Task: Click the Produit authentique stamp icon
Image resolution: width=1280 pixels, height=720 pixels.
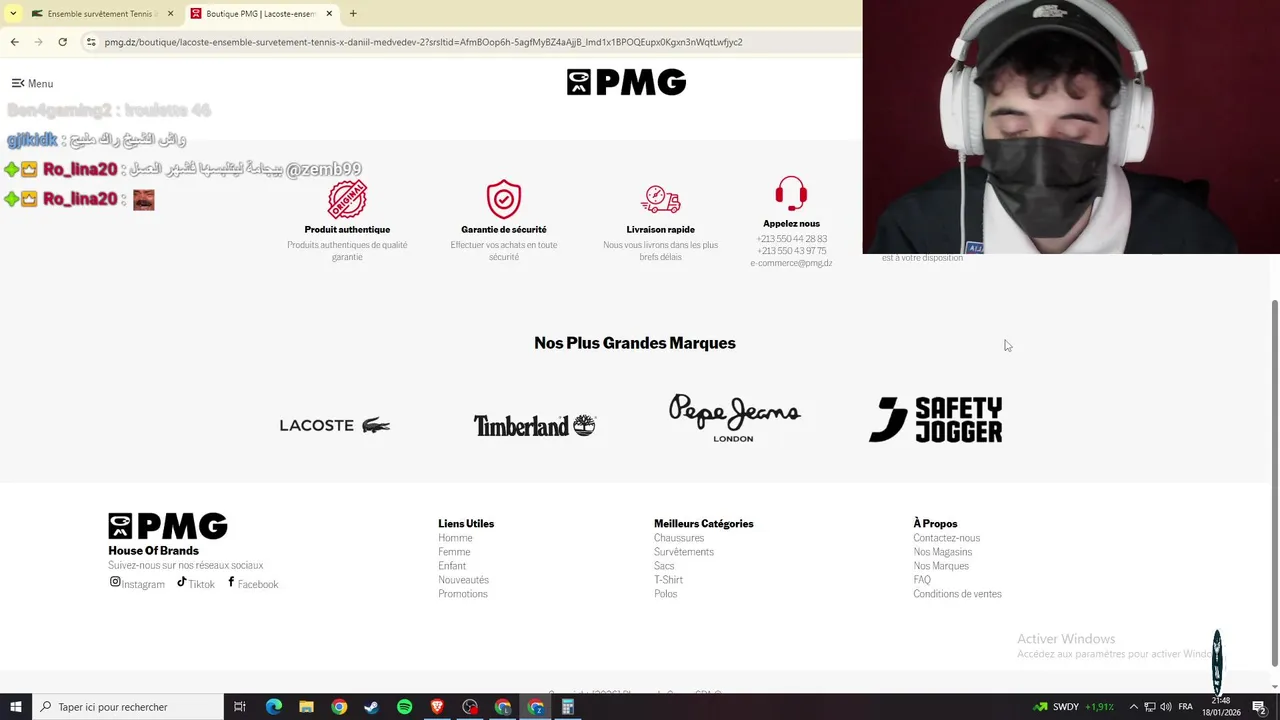Action: pyautogui.click(x=347, y=199)
